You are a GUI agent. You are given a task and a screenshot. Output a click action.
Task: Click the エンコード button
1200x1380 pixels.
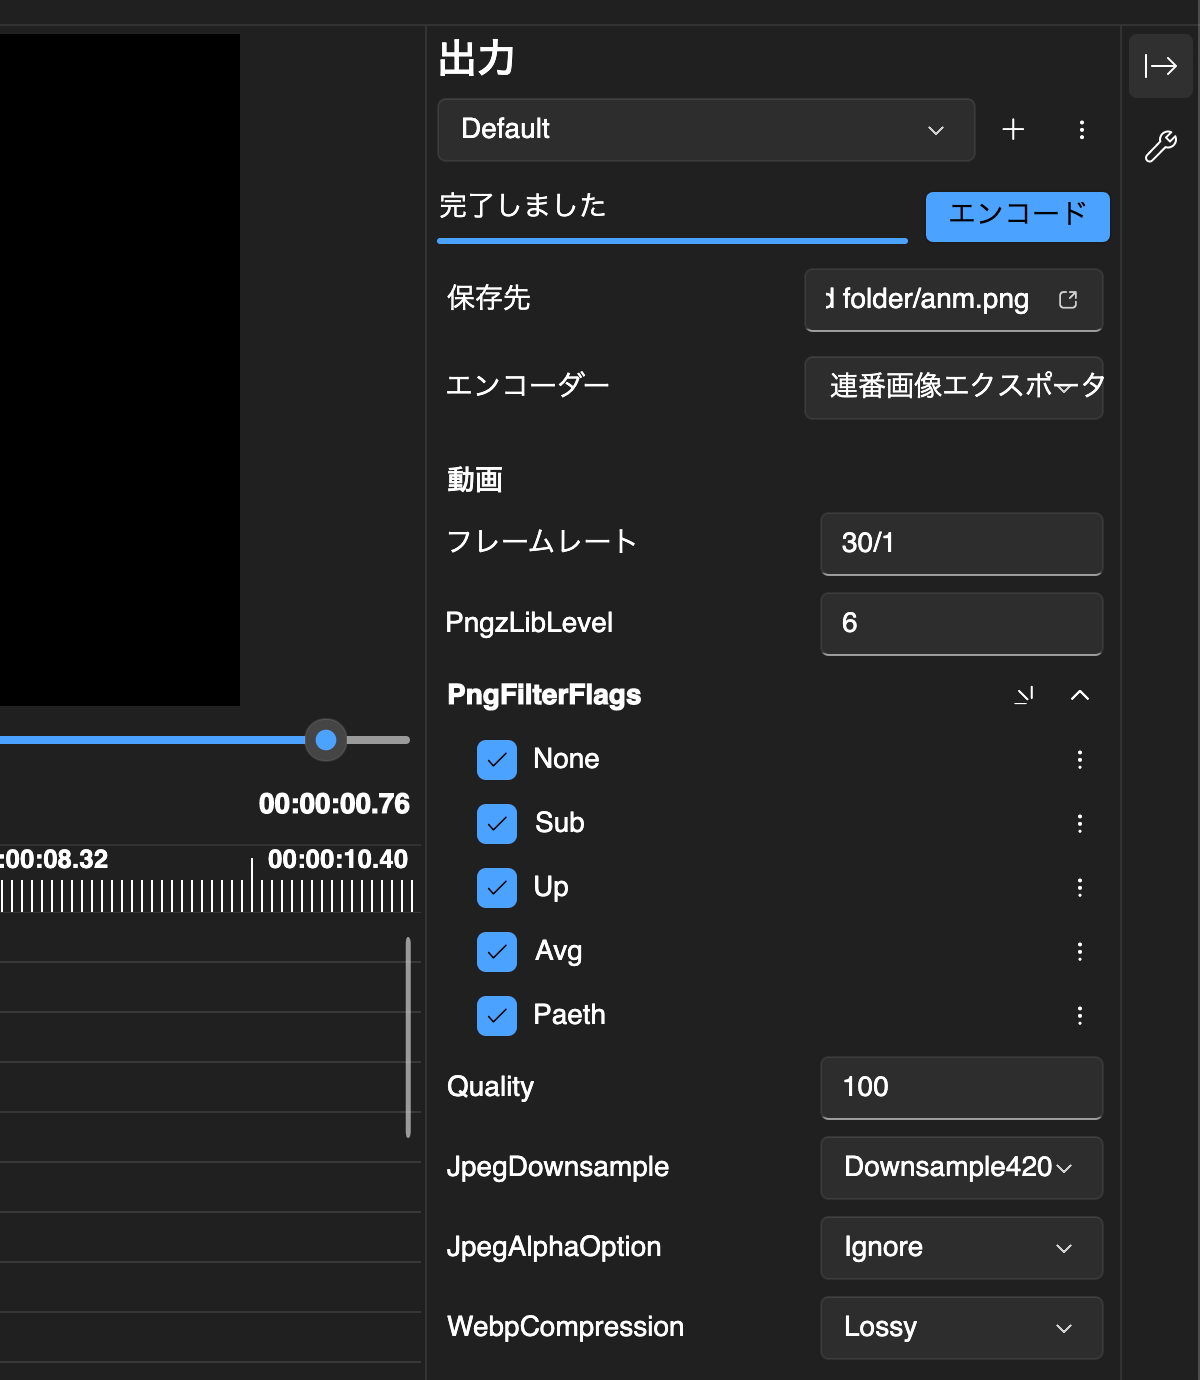1017,216
